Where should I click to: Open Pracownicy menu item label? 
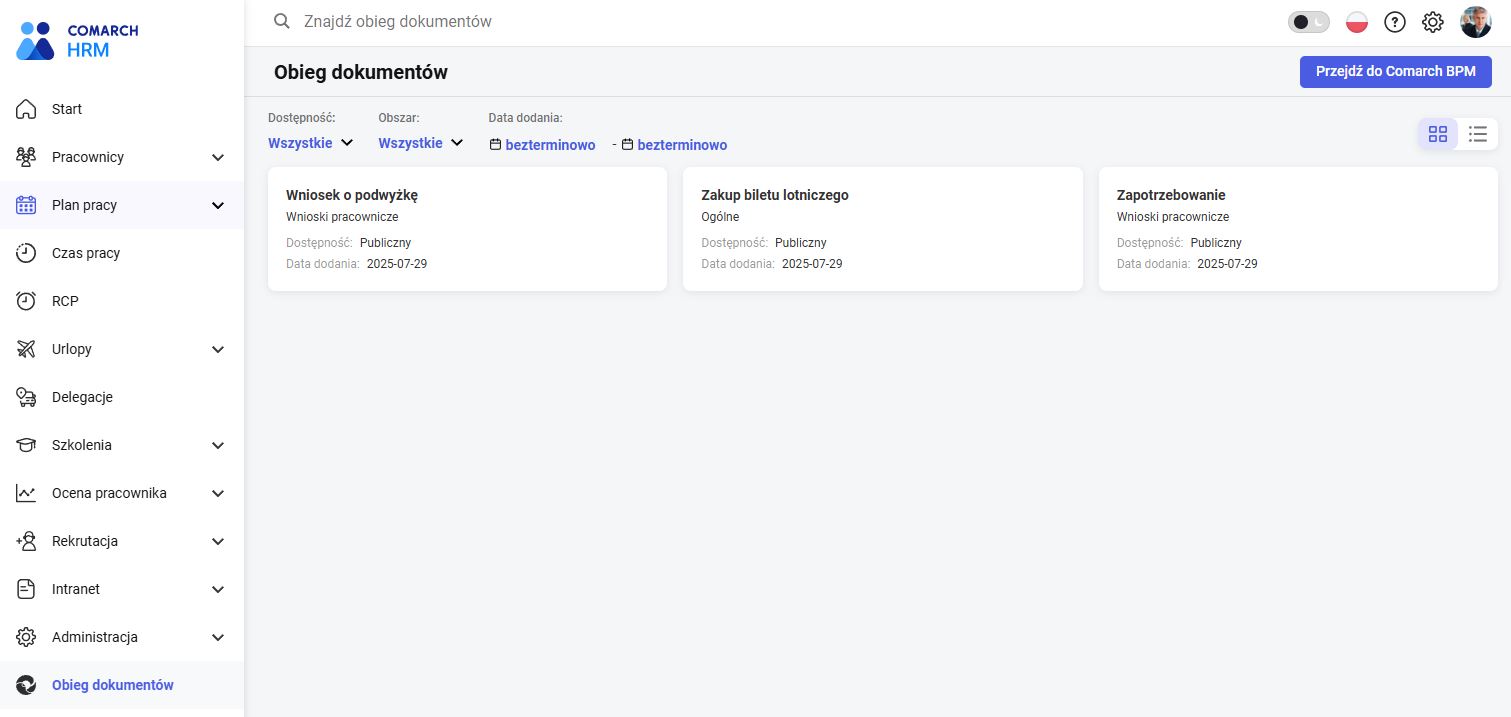[x=88, y=157]
